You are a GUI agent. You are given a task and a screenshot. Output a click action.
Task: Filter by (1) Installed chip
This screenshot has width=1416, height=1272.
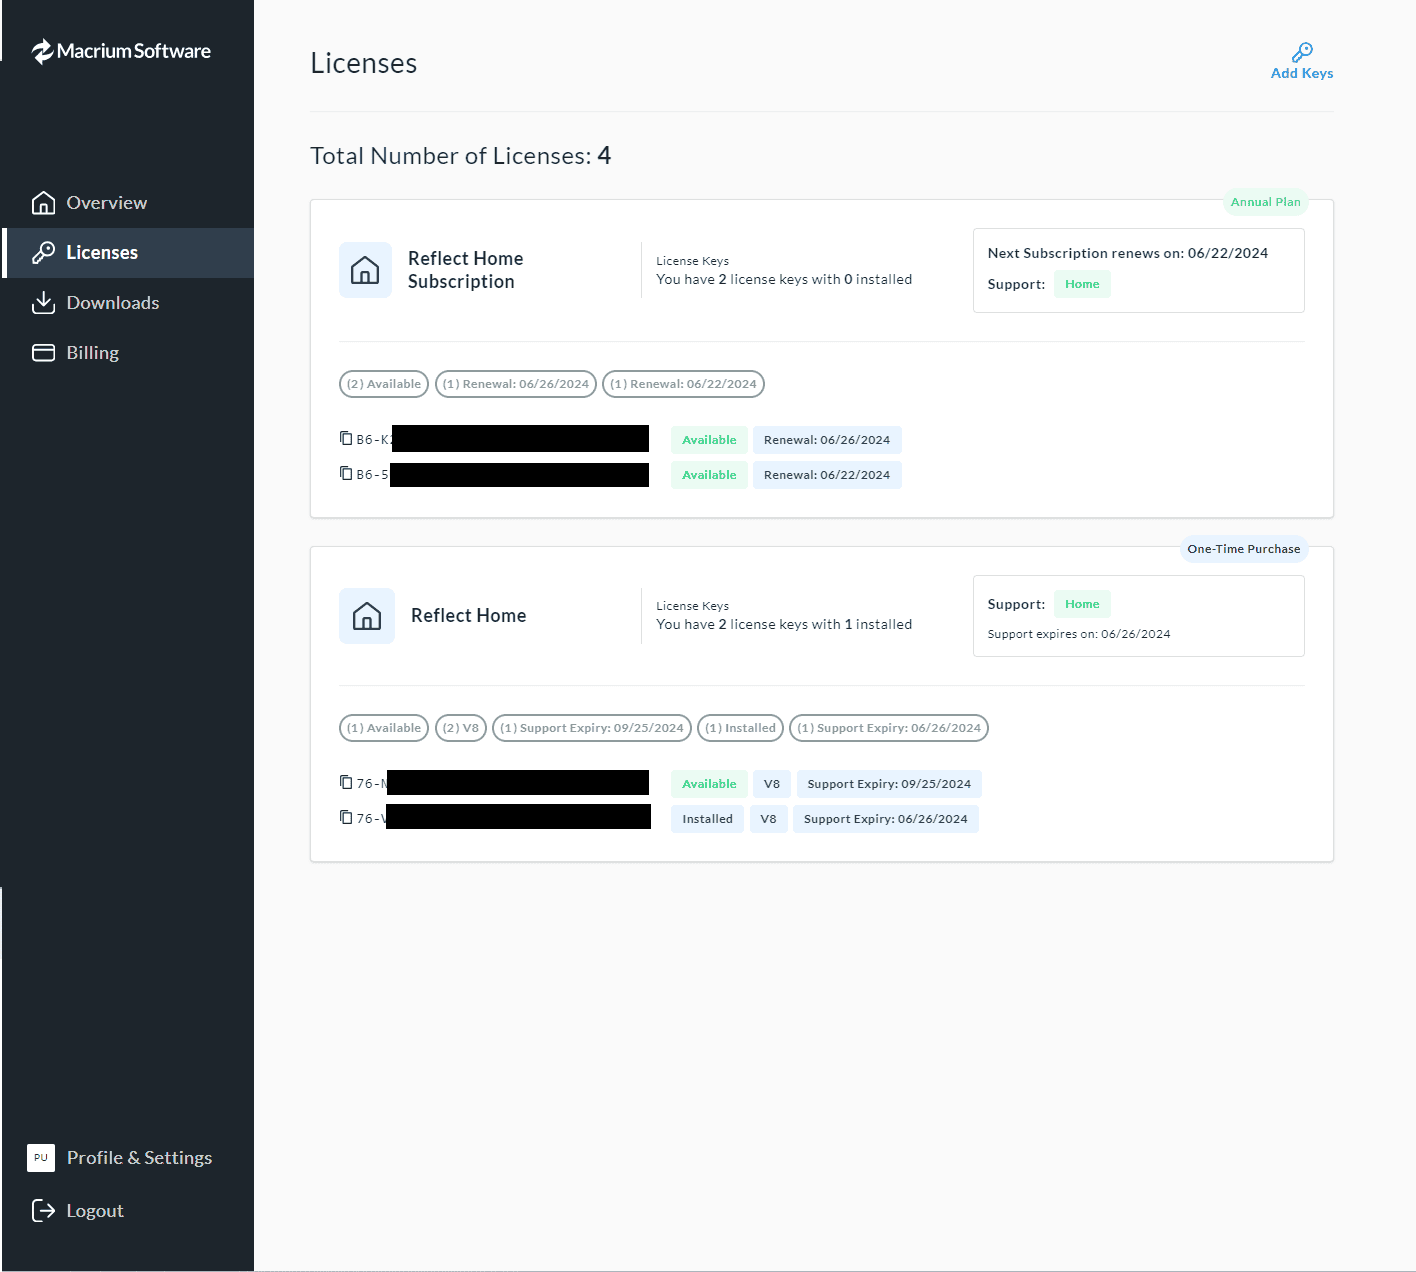[740, 728]
